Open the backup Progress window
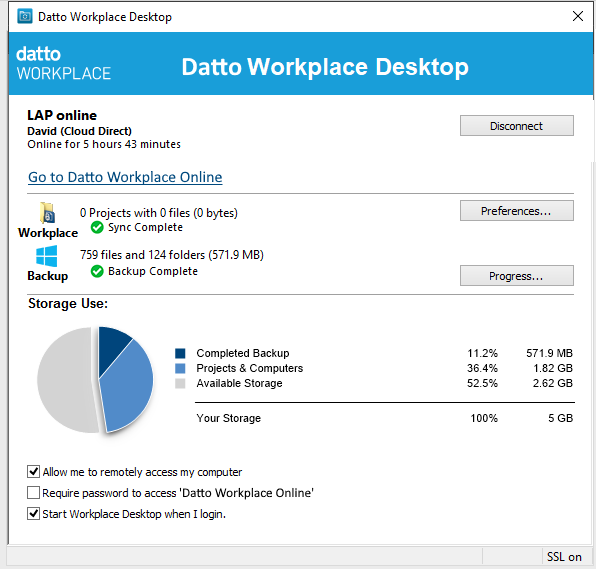596x569 pixels. pos(517,276)
